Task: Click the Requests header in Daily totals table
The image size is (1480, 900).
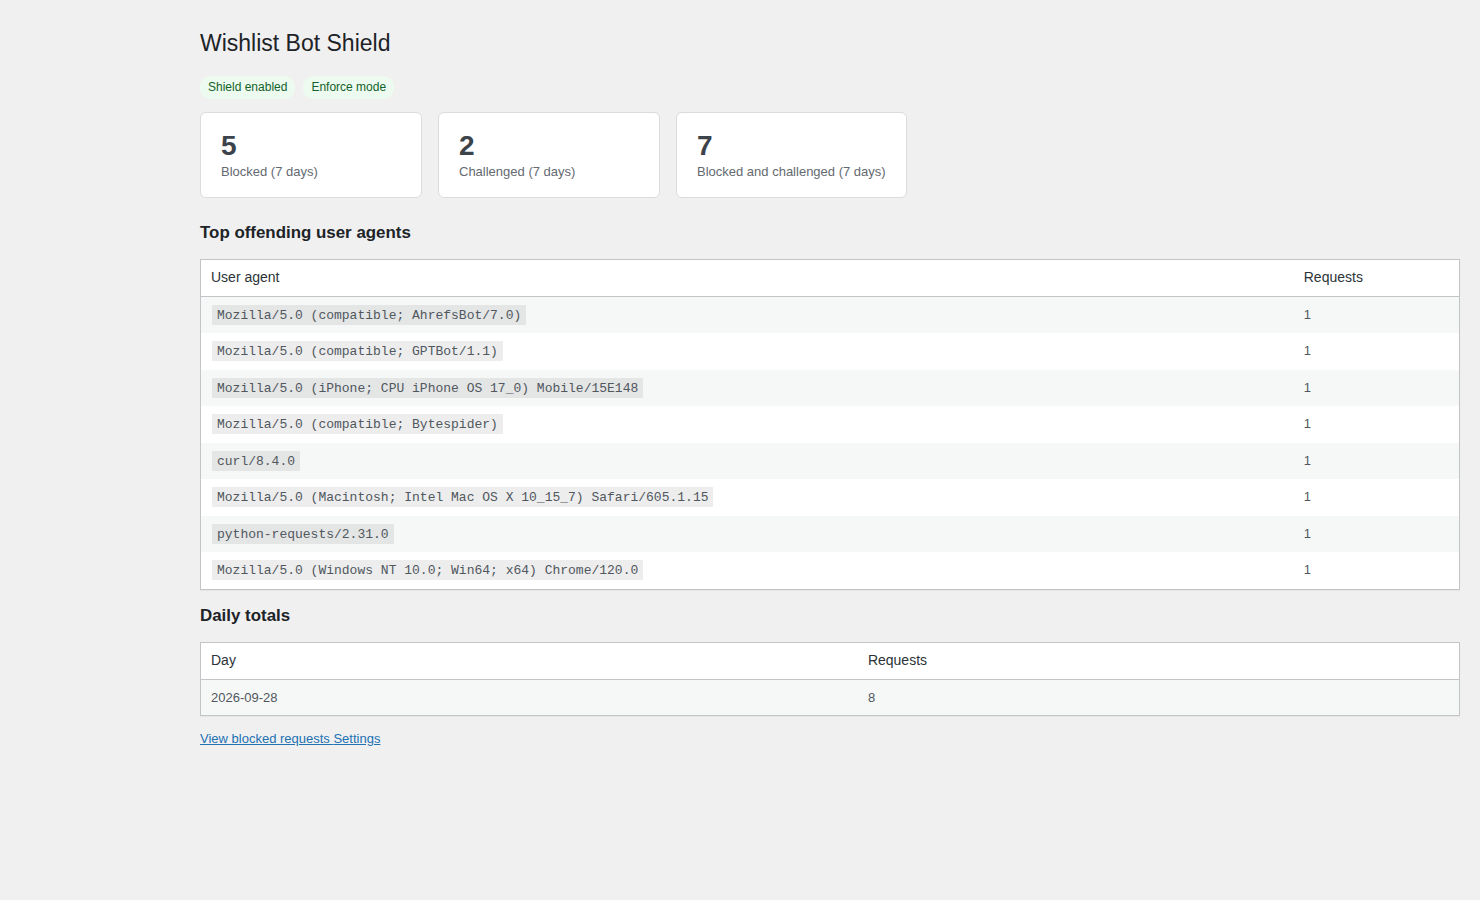Action: (x=897, y=660)
